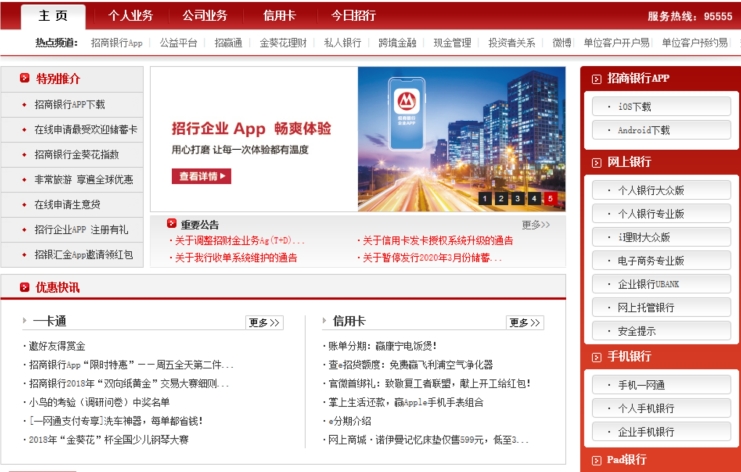Open 更多>> in 重要公告
The image size is (741, 472).
tap(536, 225)
